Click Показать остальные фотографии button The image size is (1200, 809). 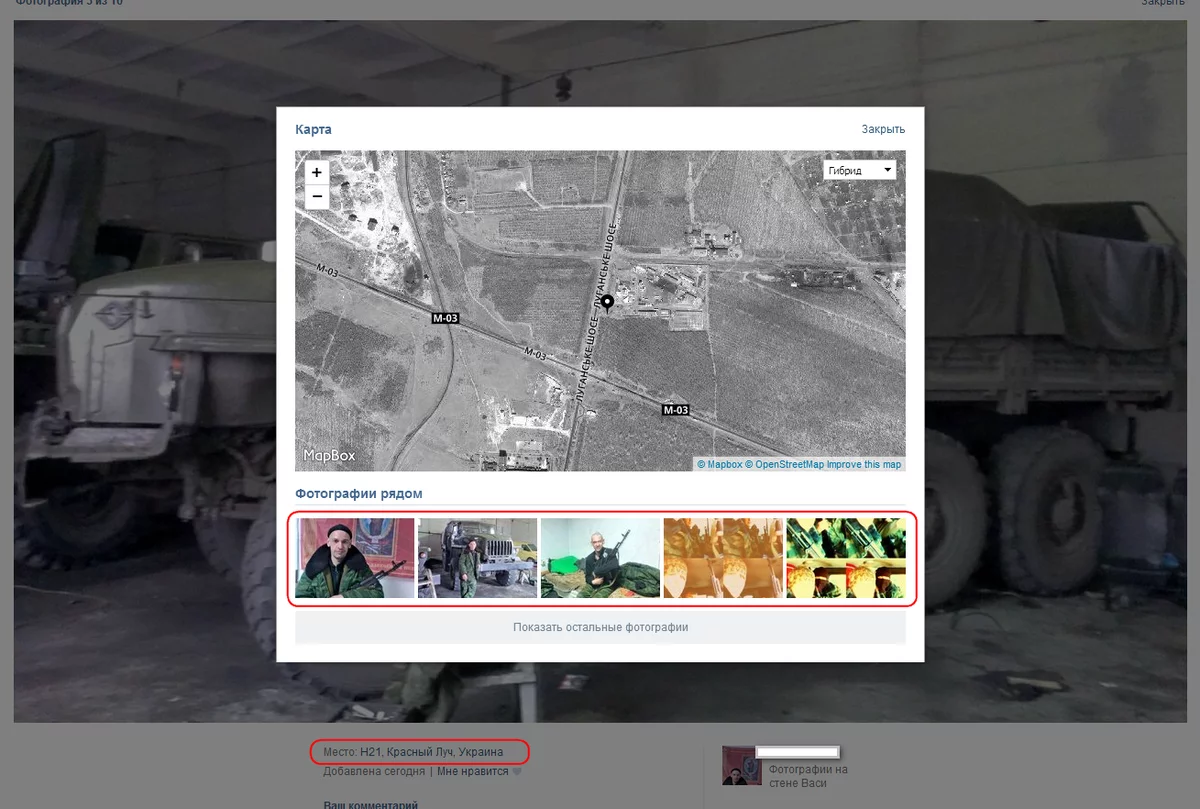(x=600, y=628)
